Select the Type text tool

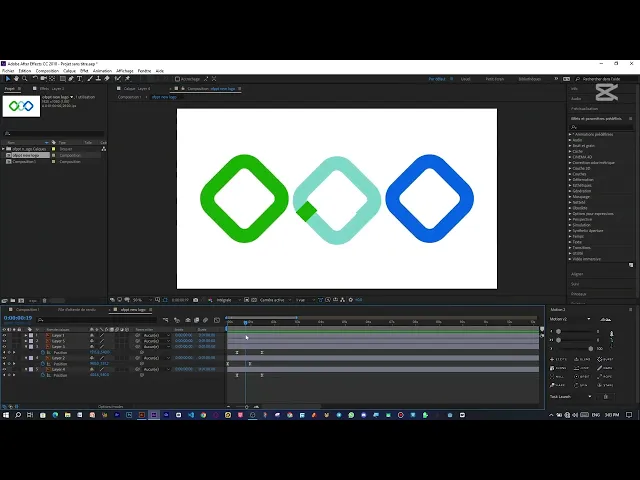(80, 79)
